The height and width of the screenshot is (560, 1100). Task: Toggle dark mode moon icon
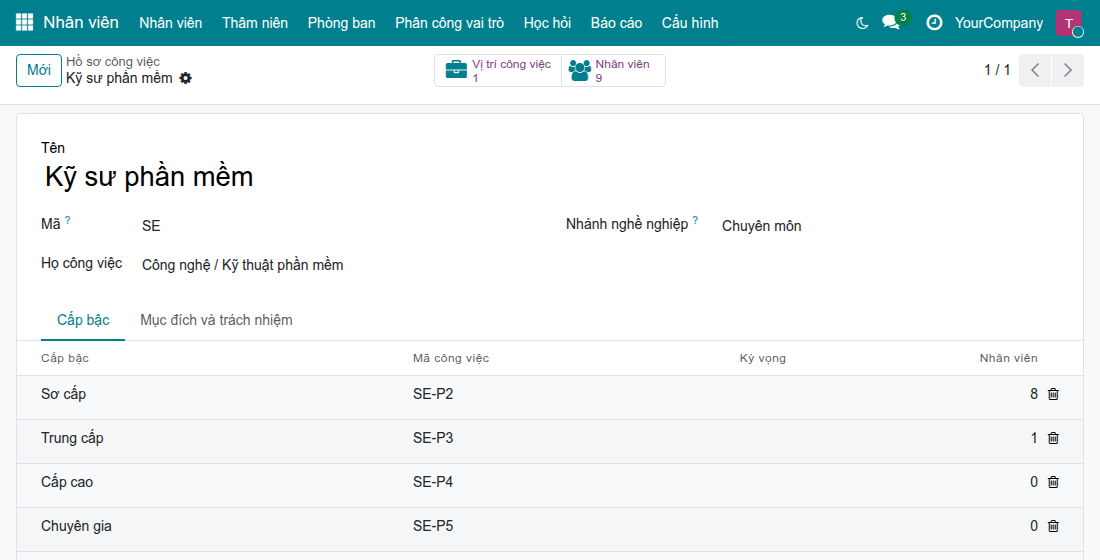tap(862, 23)
